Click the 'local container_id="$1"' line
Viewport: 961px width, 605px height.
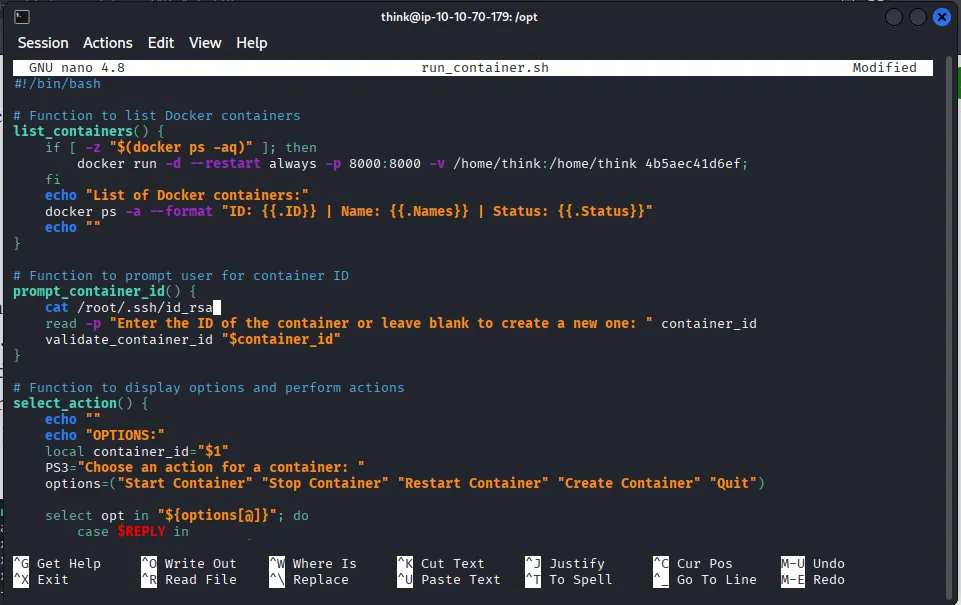point(137,451)
